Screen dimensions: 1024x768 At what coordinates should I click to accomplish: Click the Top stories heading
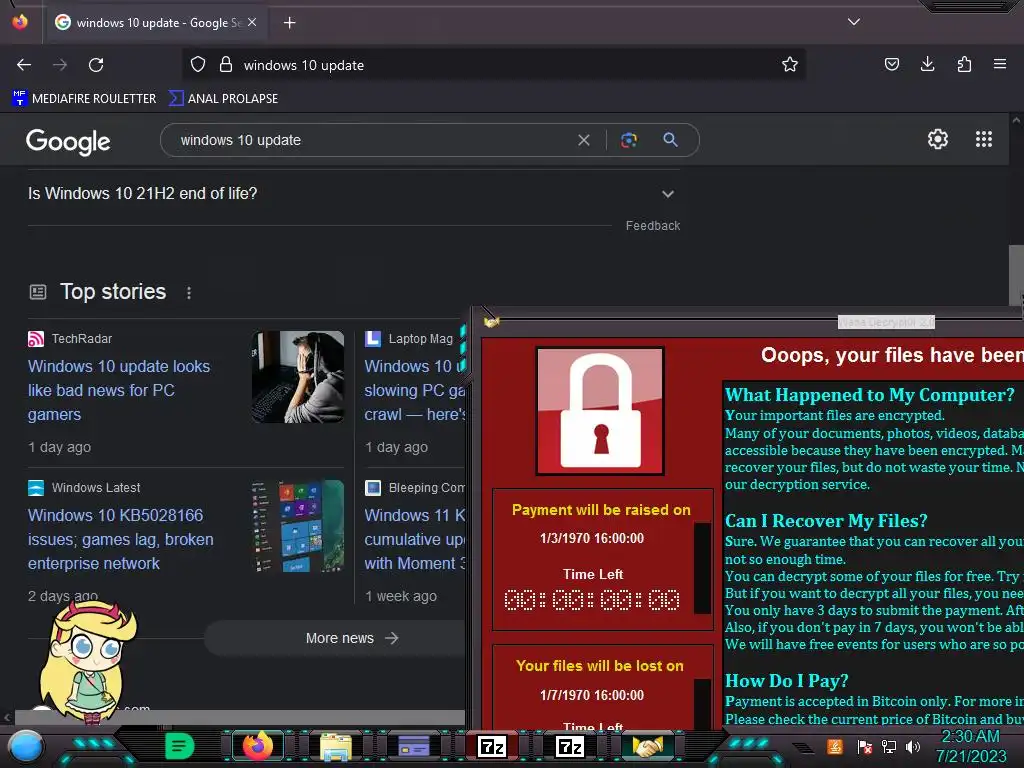click(x=113, y=291)
